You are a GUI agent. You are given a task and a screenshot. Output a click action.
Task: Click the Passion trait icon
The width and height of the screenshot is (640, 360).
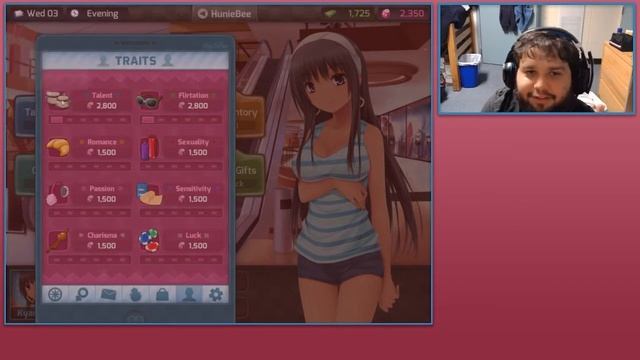click(58, 194)
